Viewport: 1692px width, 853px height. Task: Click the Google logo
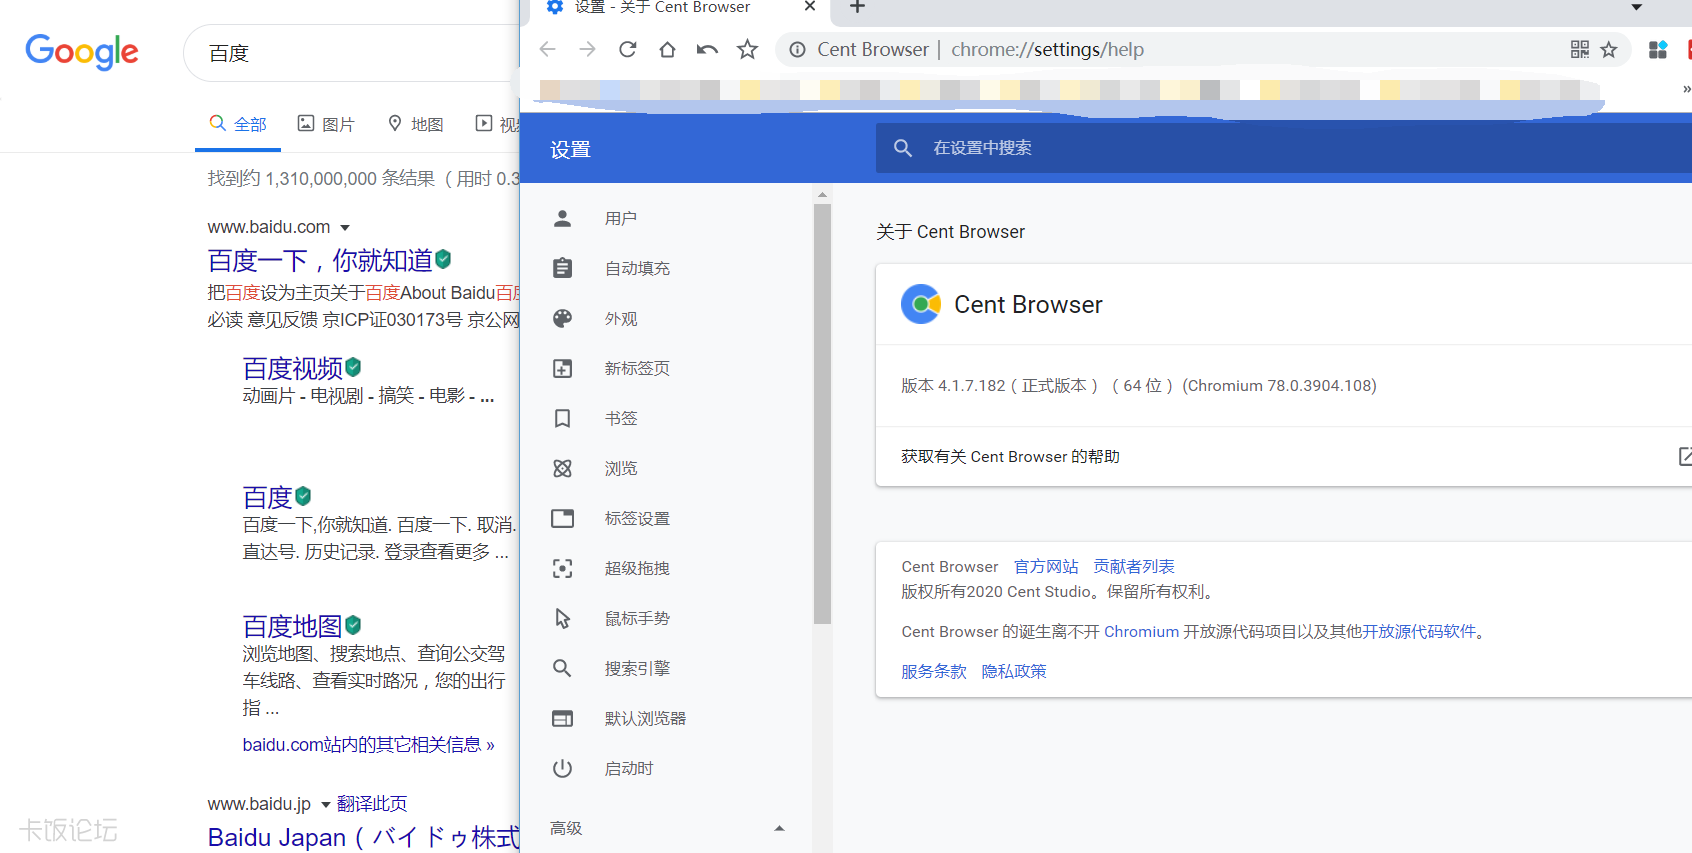click(x=82, y=52)
